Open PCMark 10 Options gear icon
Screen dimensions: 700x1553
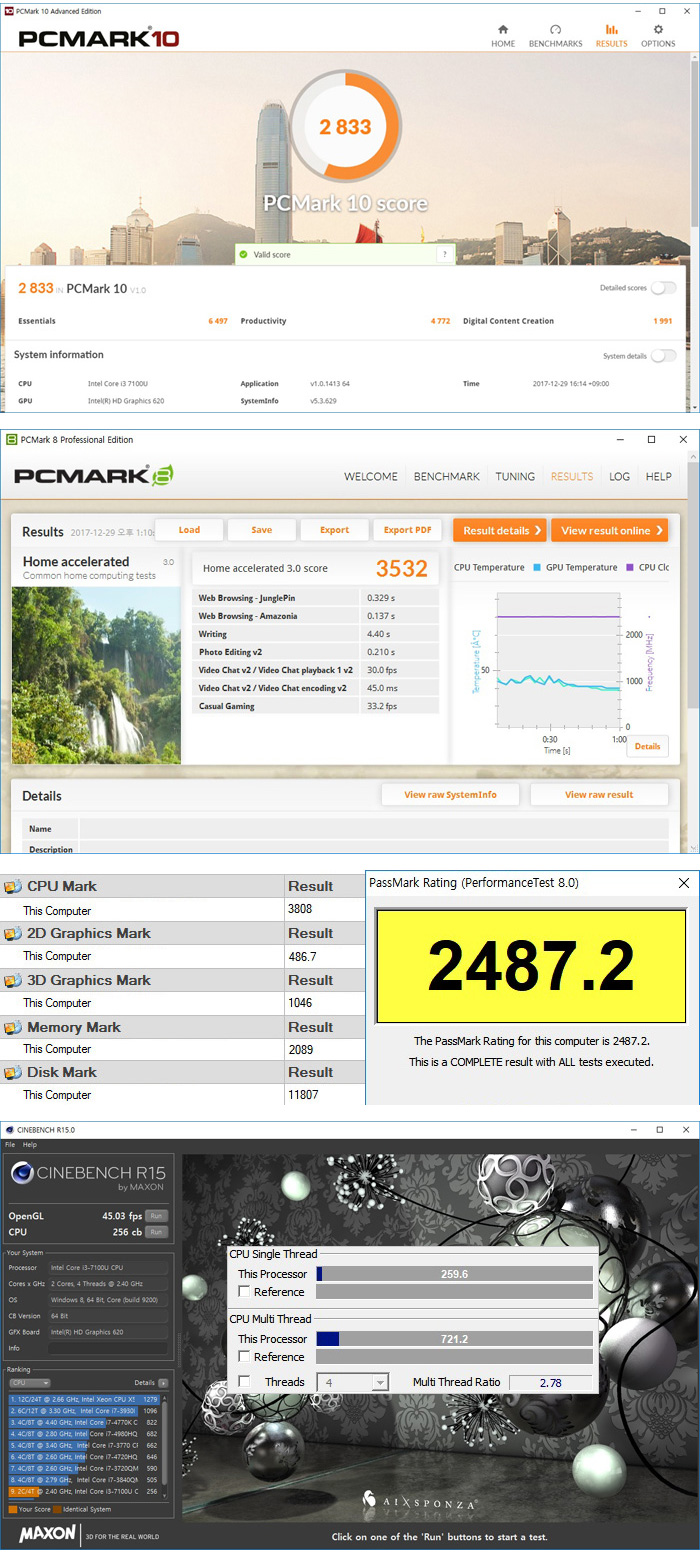(x=658, y=30)
